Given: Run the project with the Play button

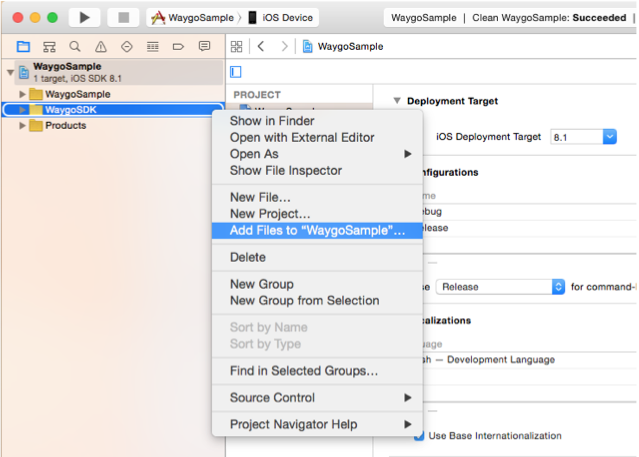Looking at the screenshot, I should 84,18.
